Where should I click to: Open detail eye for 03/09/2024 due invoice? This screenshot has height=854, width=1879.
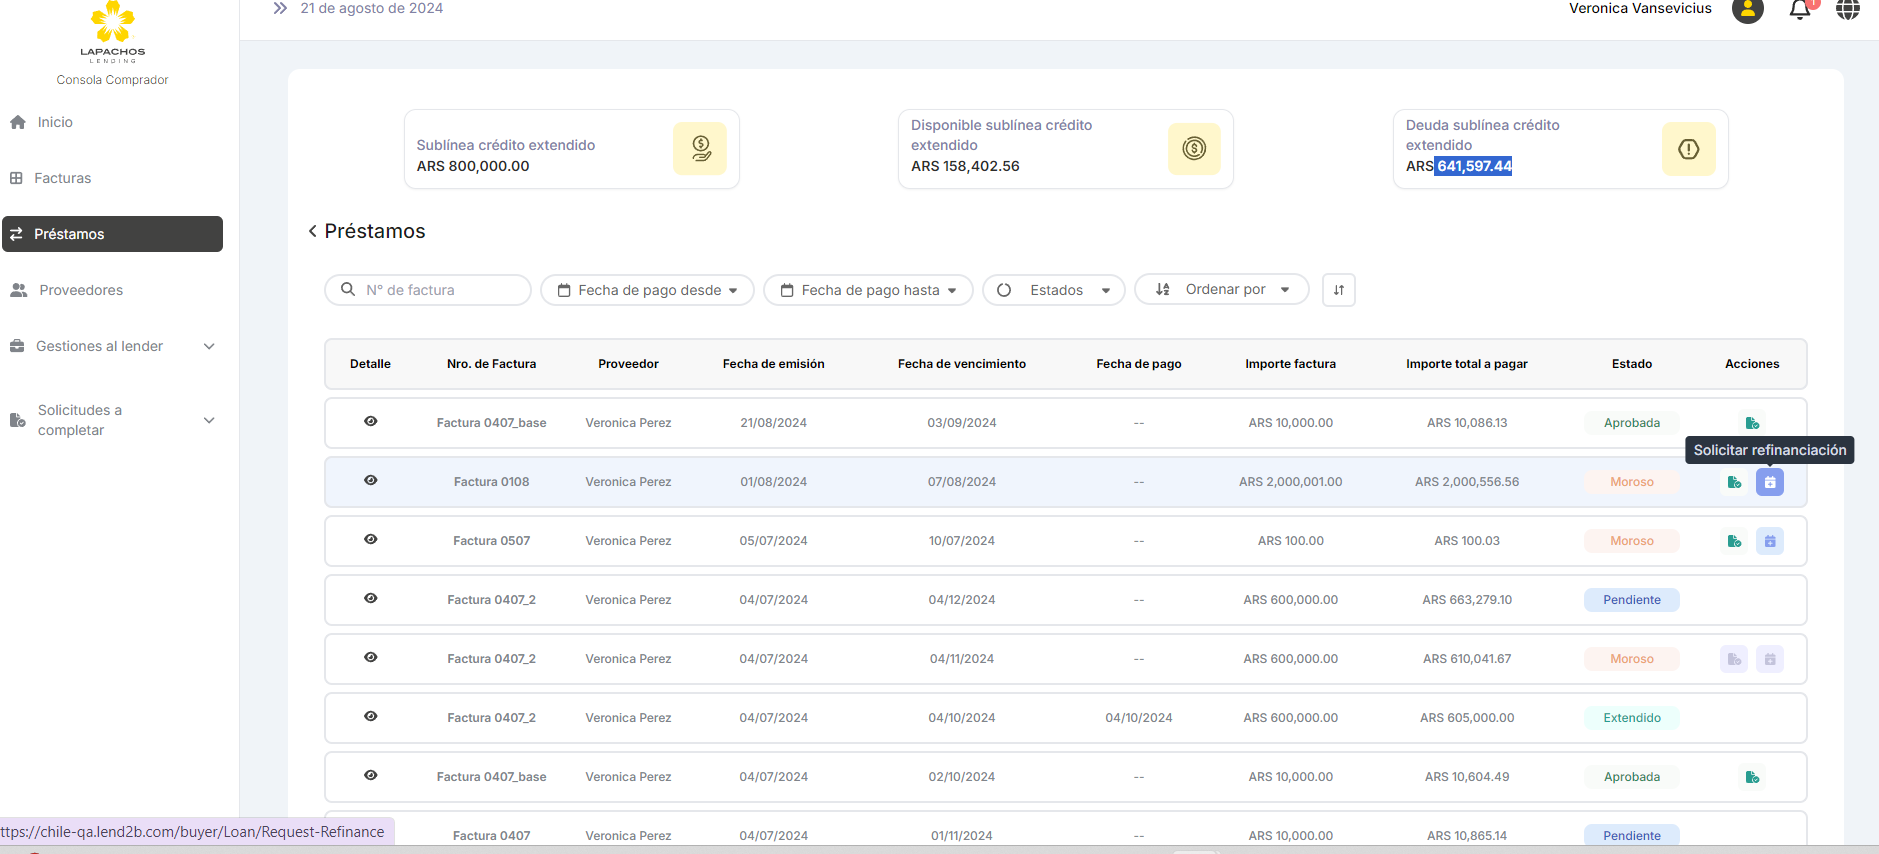370,422
